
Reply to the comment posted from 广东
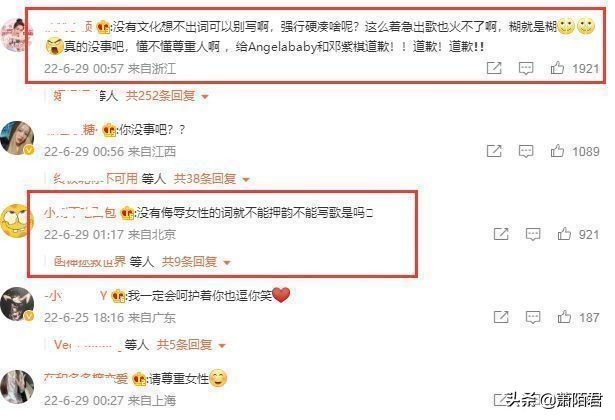tap(533, 317)
